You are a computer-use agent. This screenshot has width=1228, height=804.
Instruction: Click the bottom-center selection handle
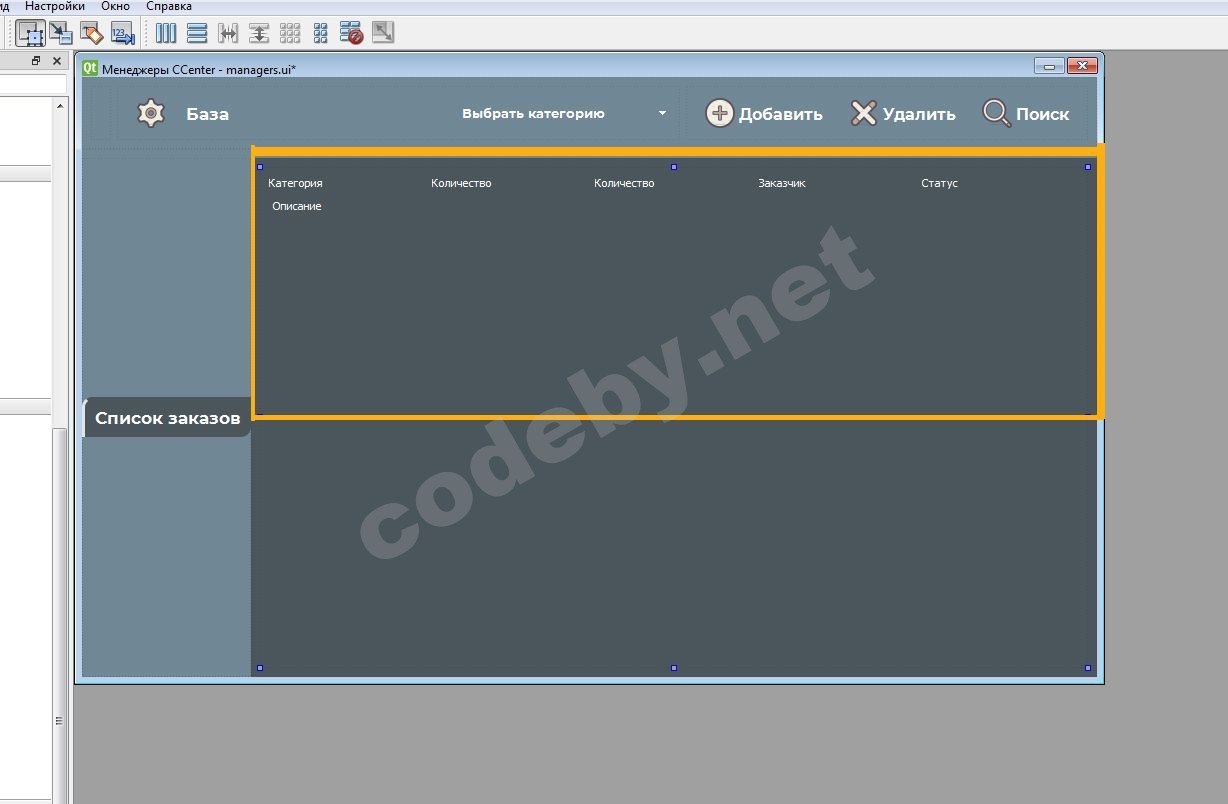[x=674, y=667]
